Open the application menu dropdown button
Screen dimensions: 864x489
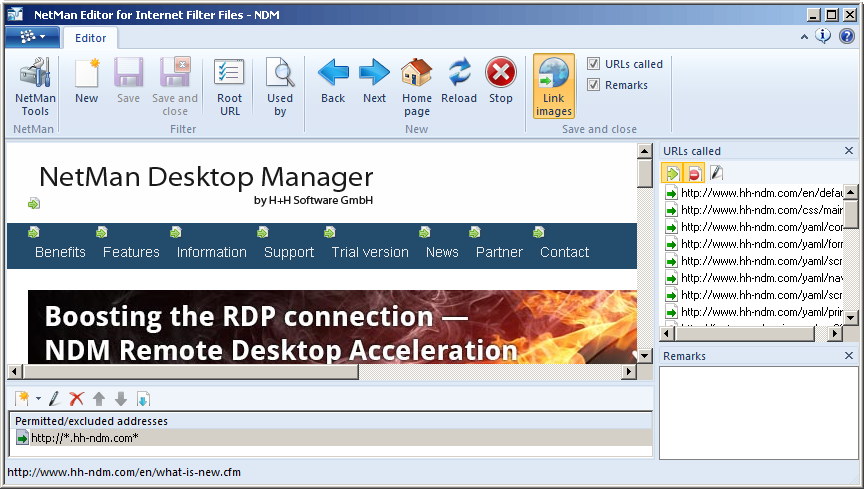32,37
